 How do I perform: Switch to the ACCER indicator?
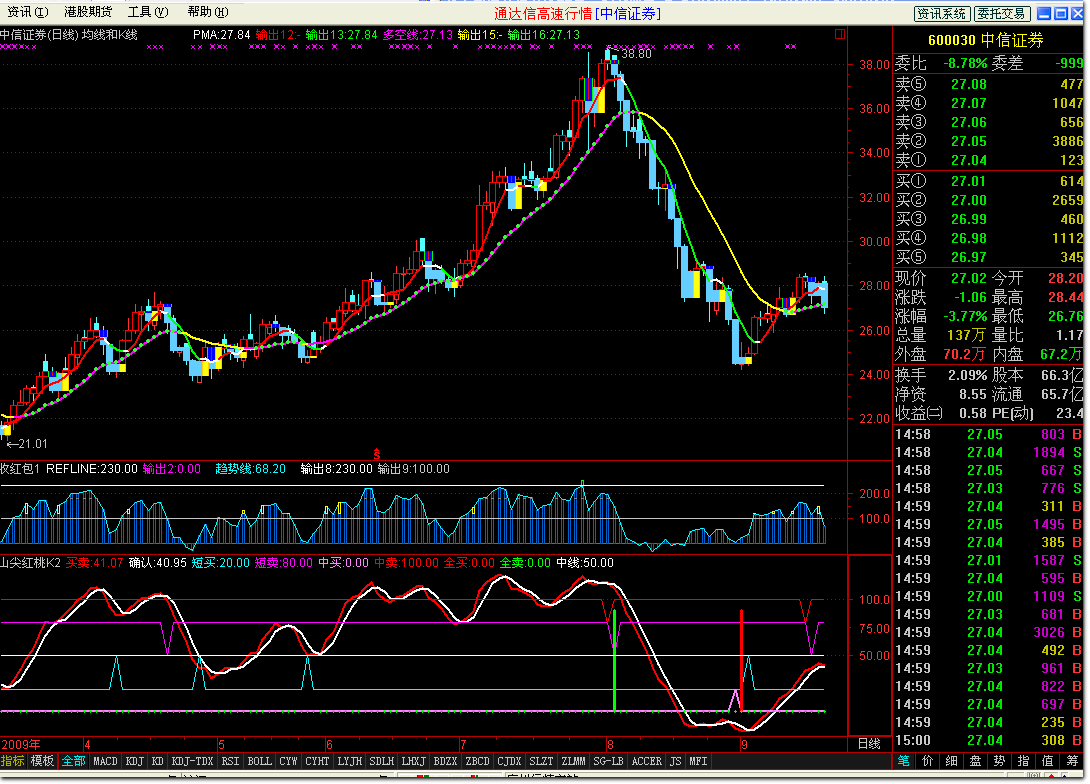[646, 761]
